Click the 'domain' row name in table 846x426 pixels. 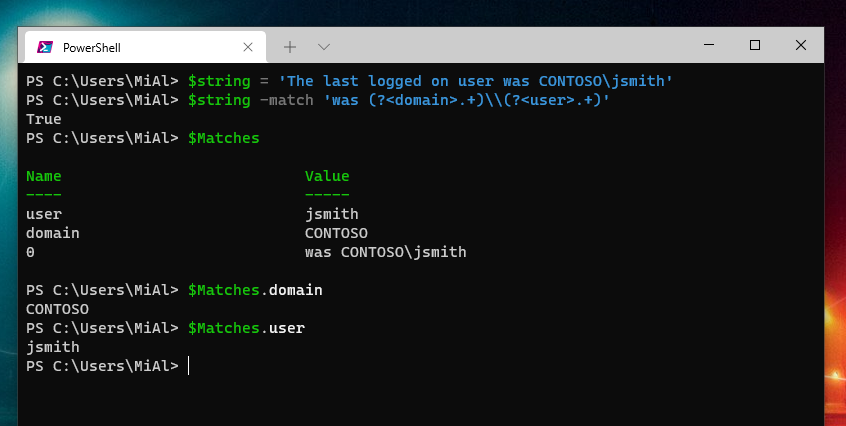(x=53, y=233)
